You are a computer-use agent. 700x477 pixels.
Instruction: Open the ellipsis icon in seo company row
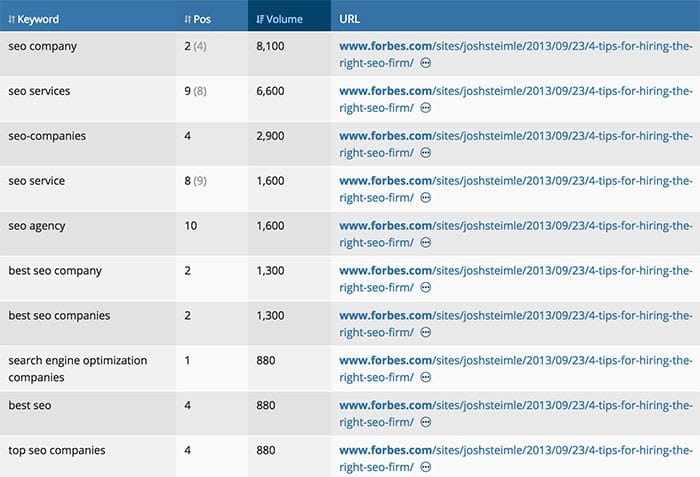tap(426, 63)
